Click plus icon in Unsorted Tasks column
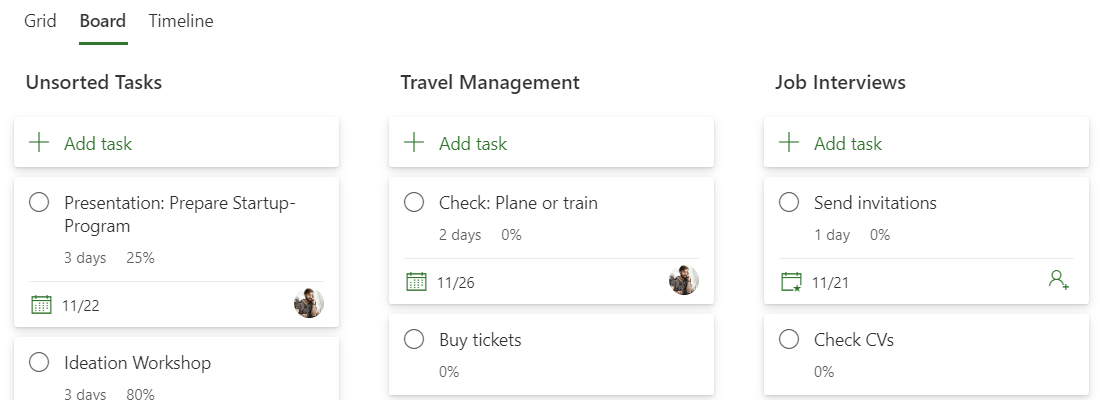1103x414 pixels. coord(39,143)
